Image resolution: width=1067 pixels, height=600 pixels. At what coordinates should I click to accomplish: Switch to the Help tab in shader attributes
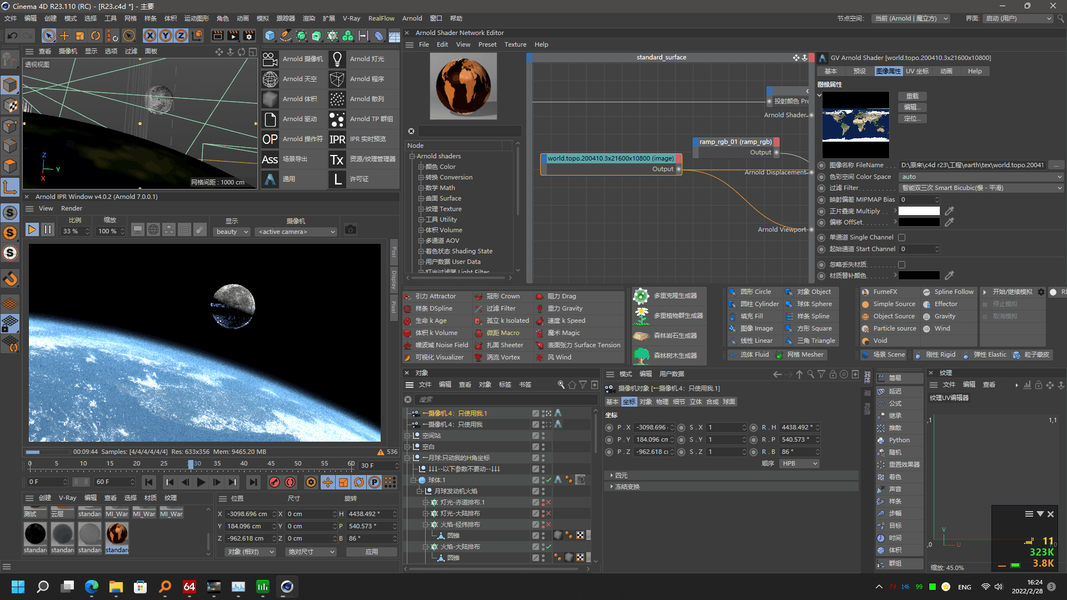click(974, 71)
